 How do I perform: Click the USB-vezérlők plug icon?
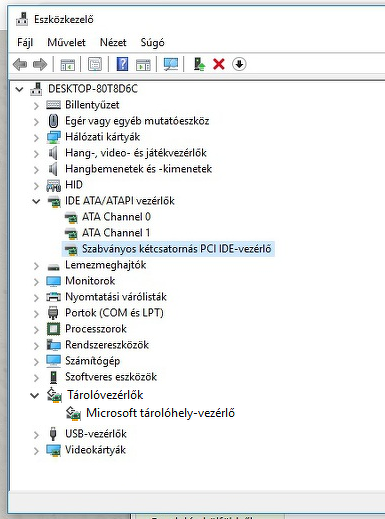[53, 434]
